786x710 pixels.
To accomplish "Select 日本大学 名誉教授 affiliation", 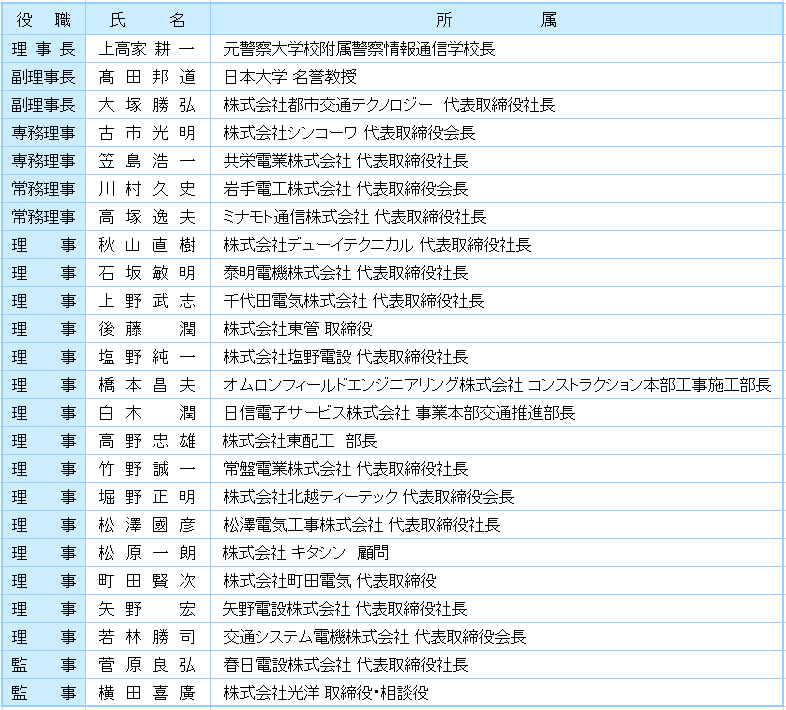I will coord(497,77).
